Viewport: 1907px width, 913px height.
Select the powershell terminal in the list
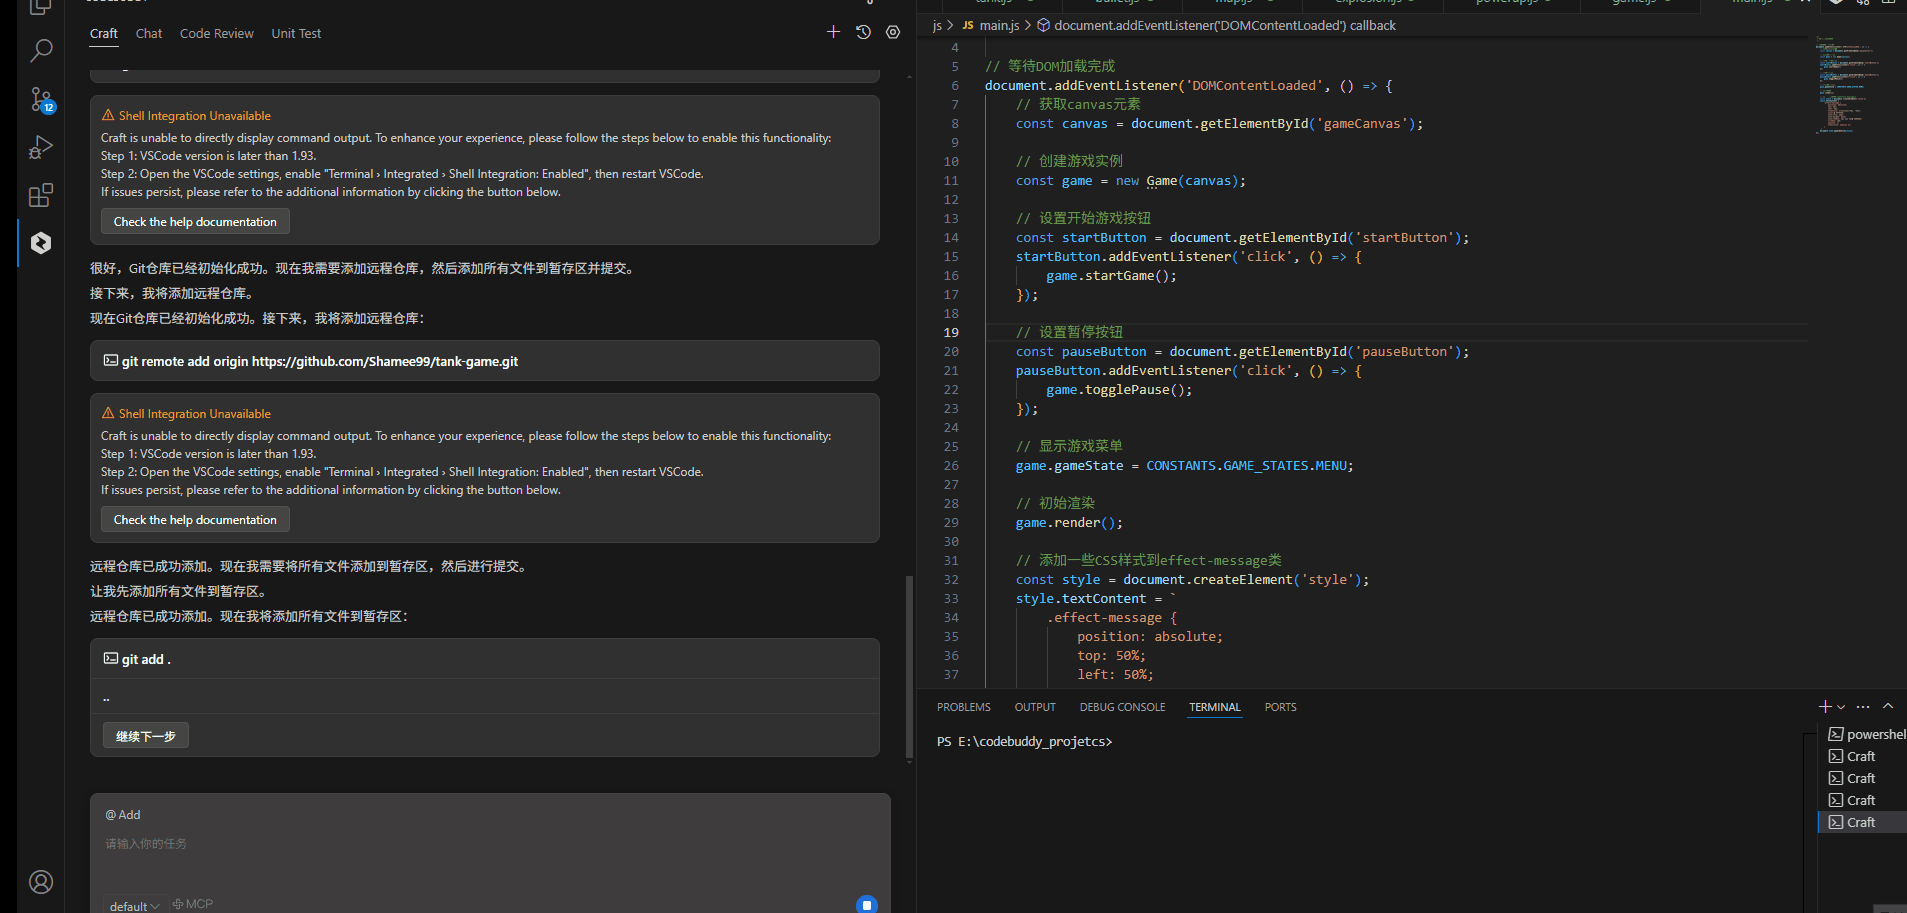[x=1866, y=734]
